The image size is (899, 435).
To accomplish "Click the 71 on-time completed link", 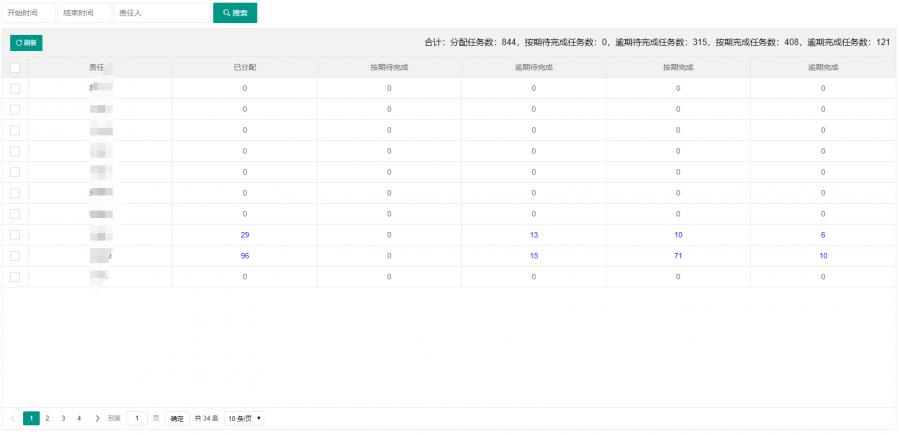I will point(678,256).
